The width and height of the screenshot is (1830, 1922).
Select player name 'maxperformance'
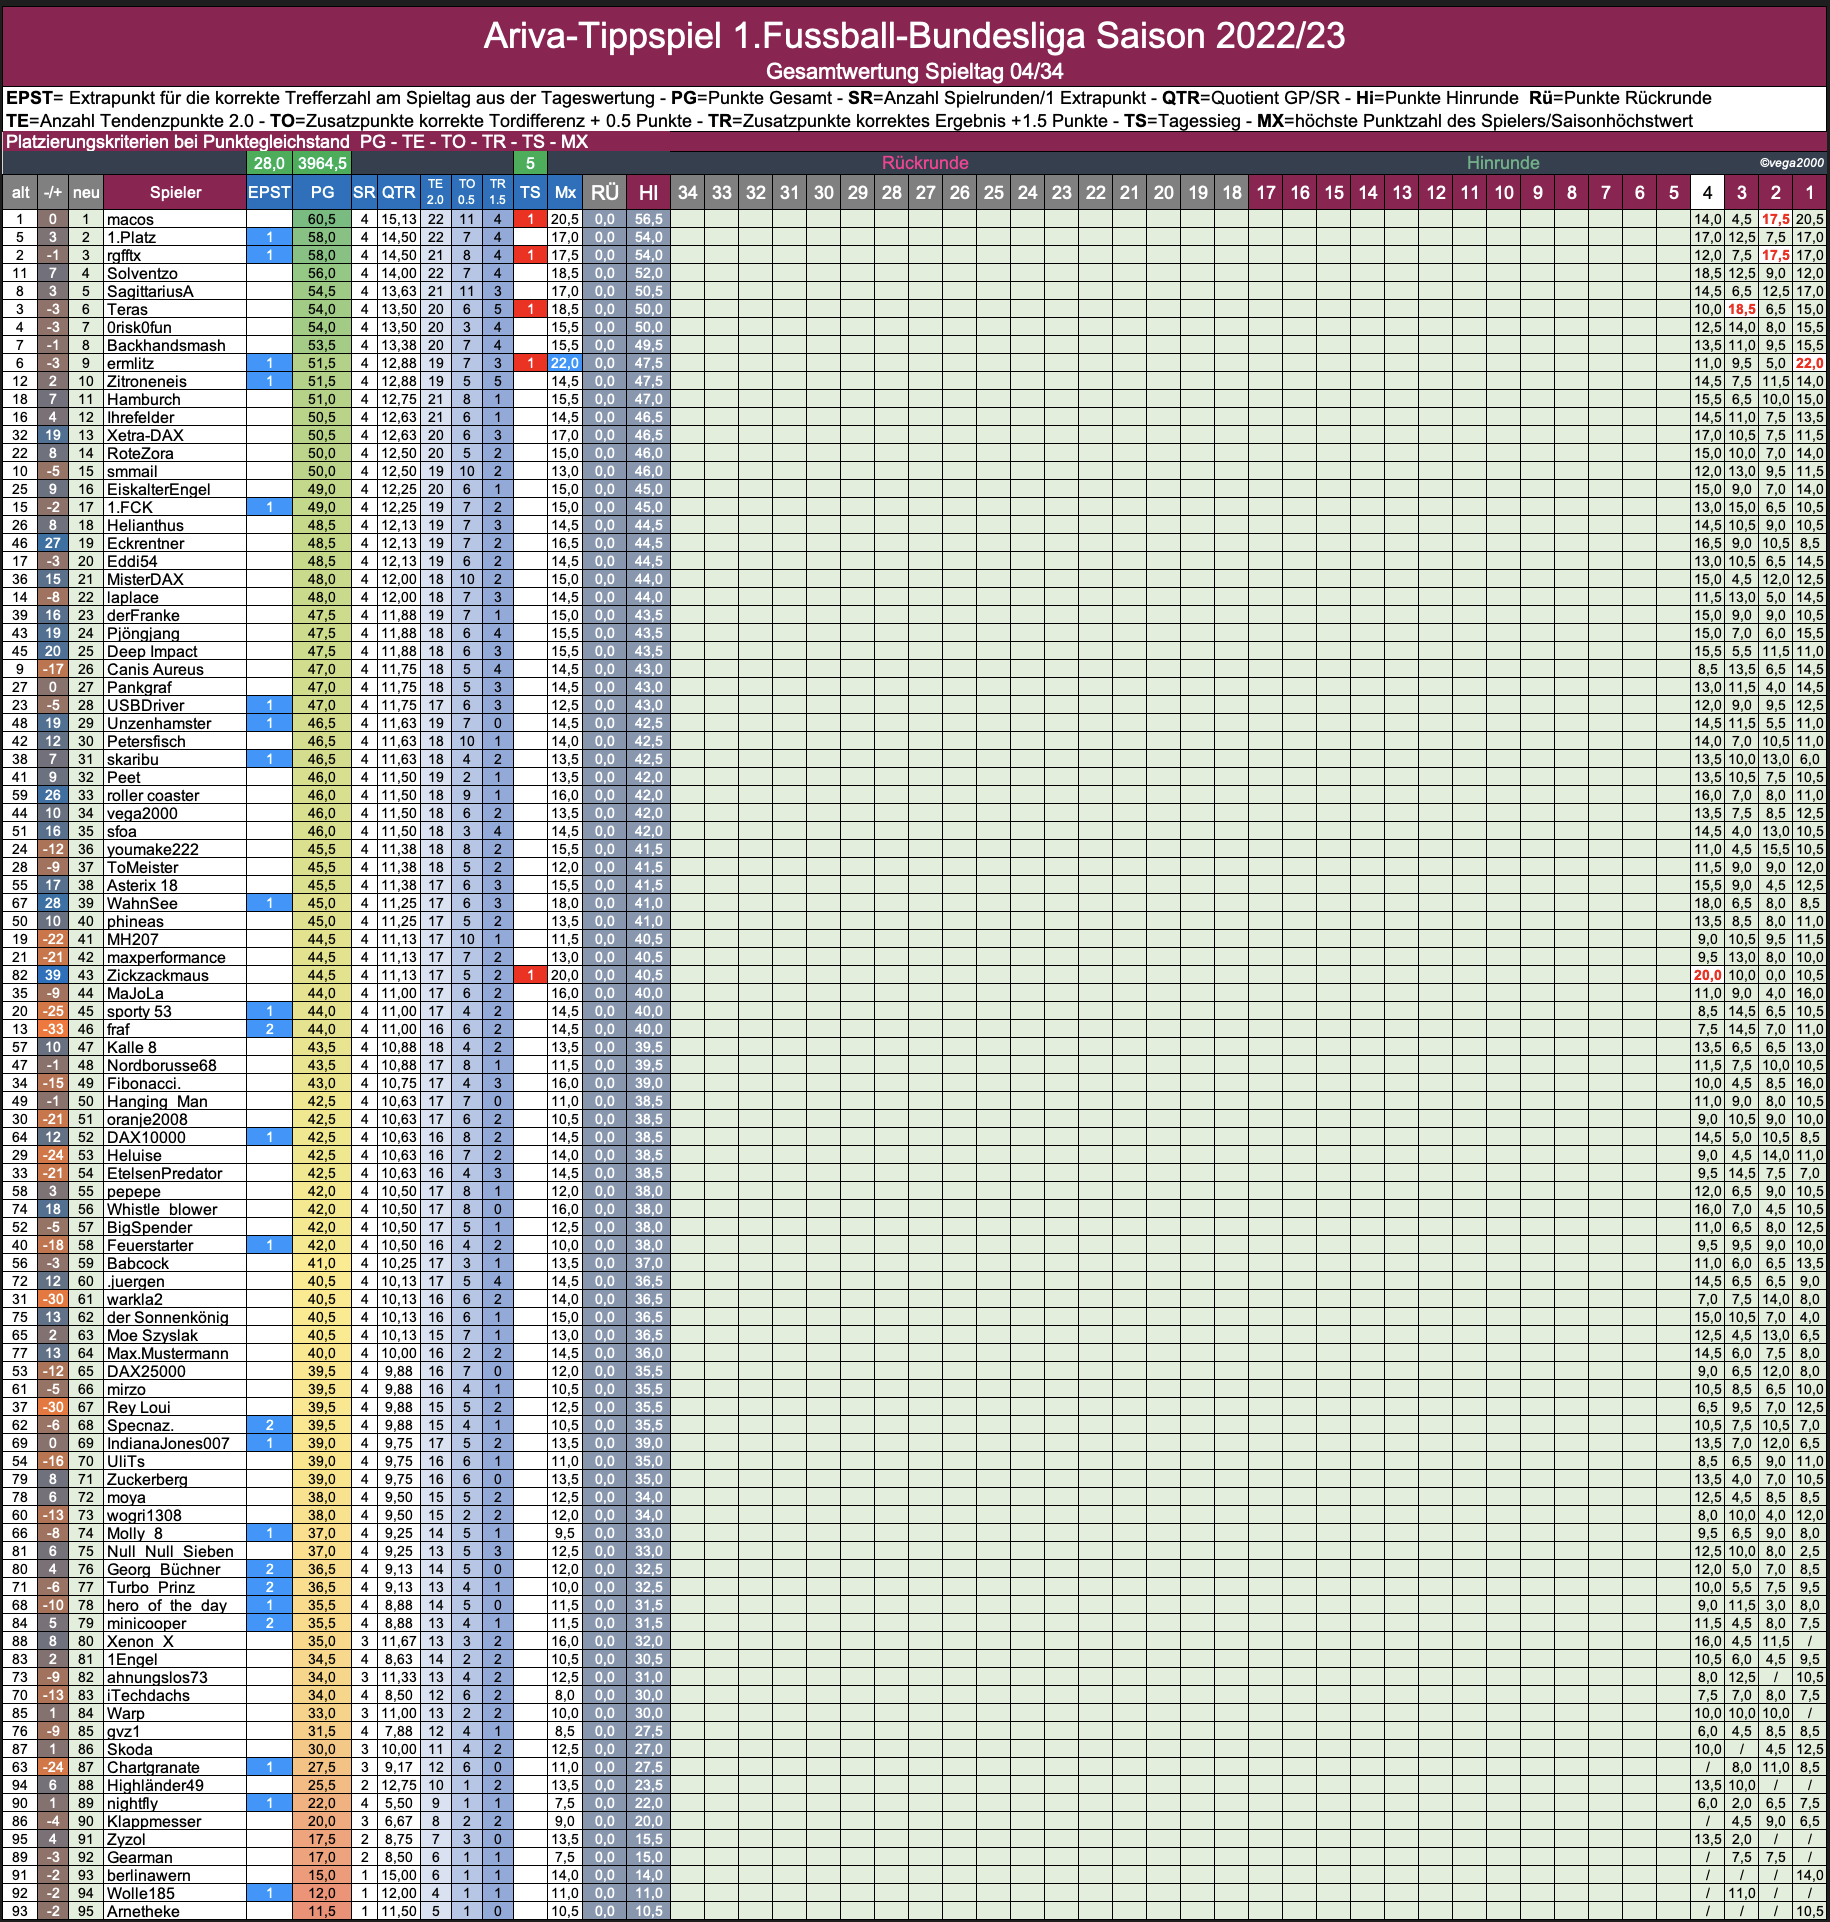[x=166, y=957]
